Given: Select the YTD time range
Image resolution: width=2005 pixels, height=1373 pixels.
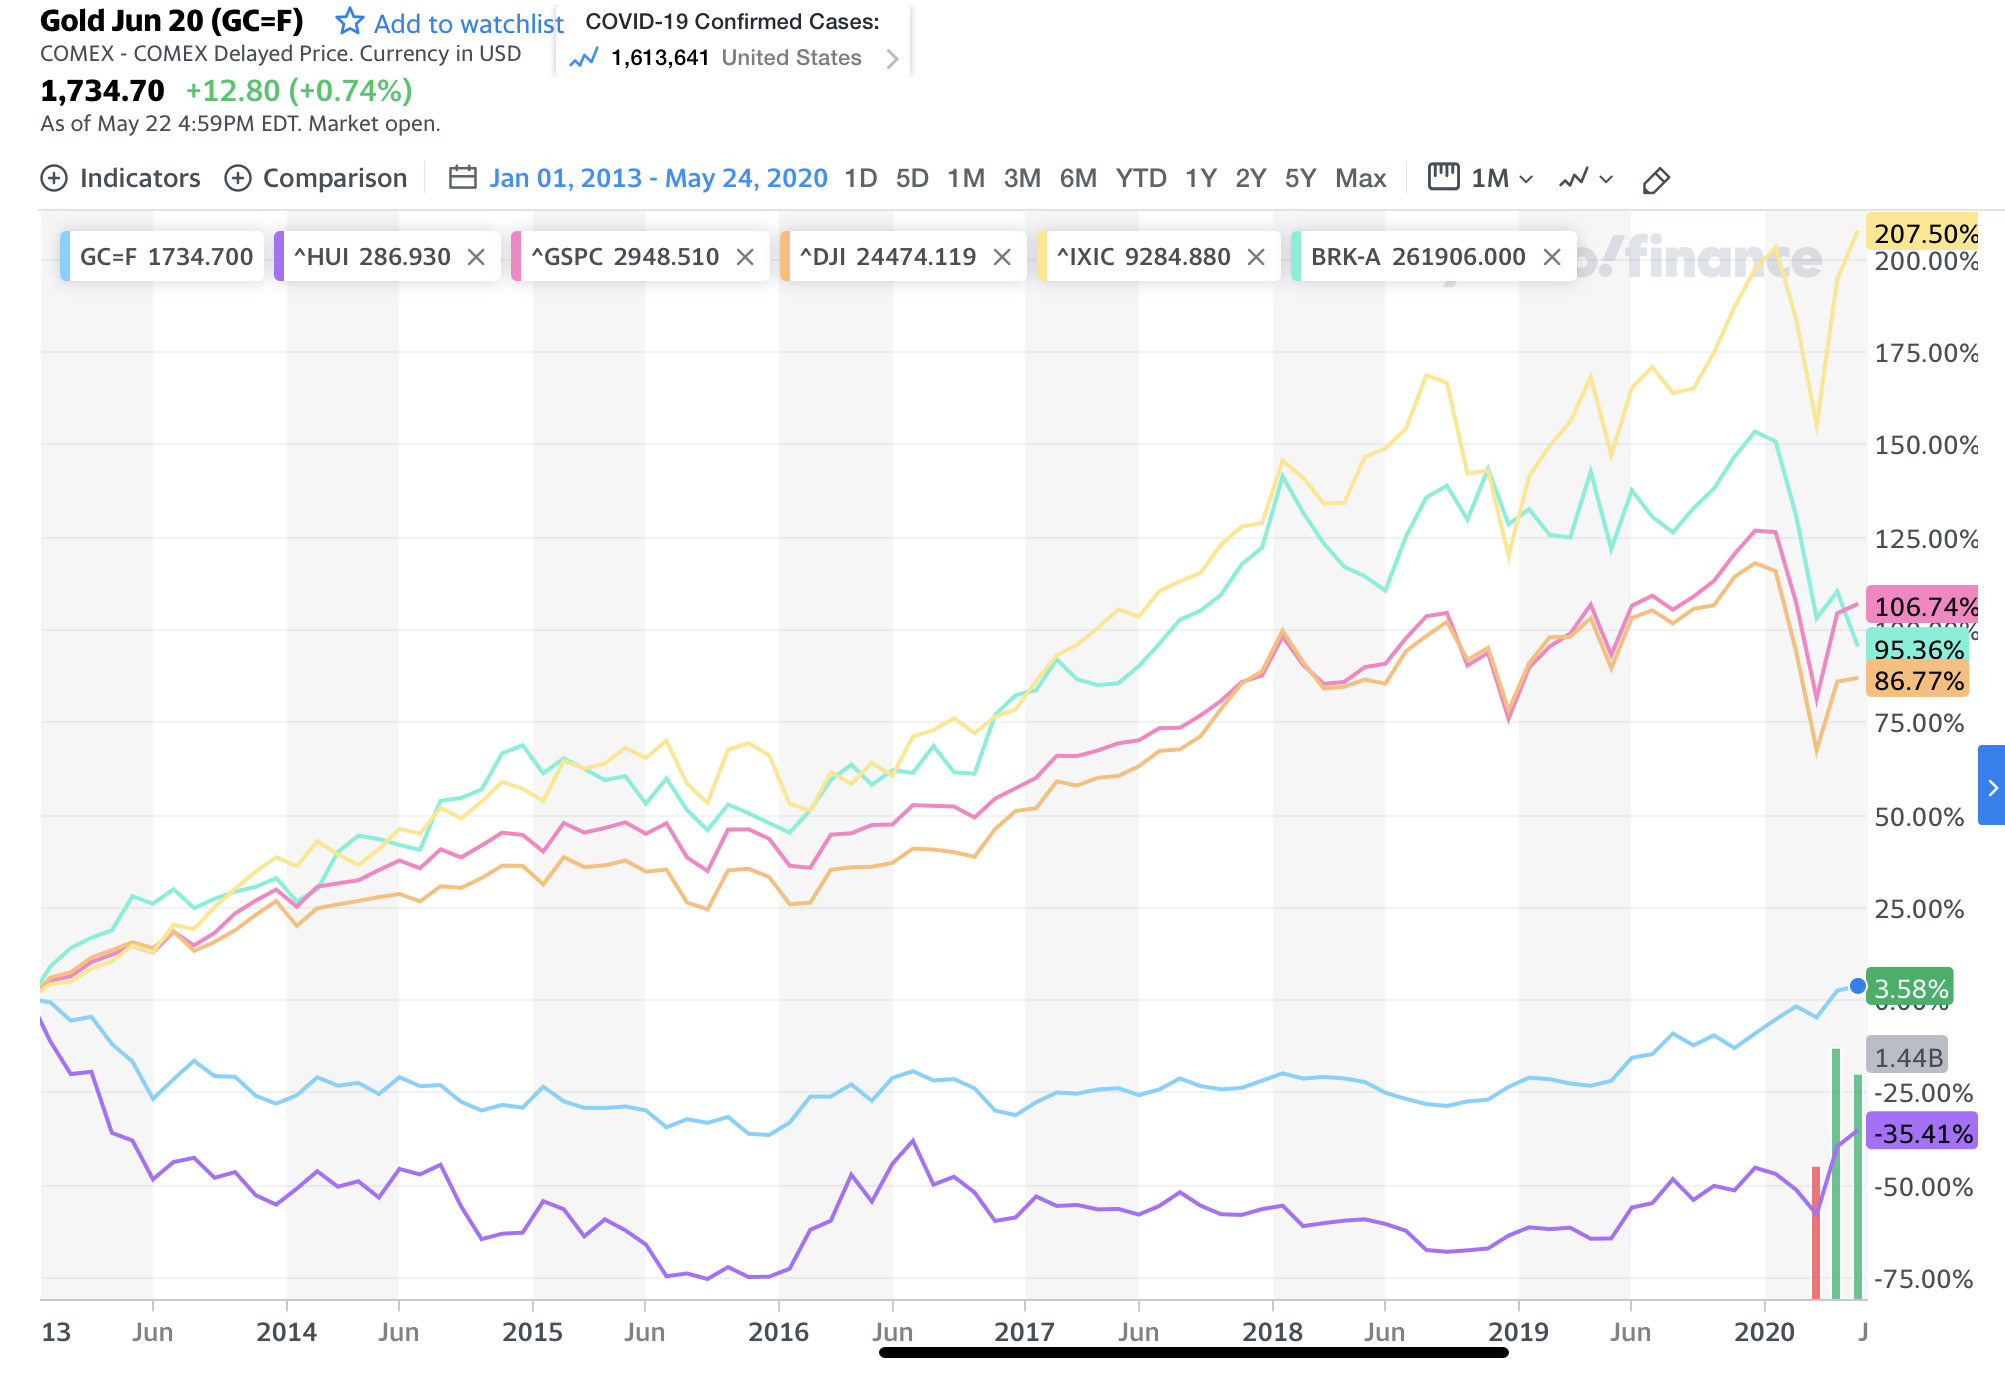Looking at the screenshot, I should 1141,178.
